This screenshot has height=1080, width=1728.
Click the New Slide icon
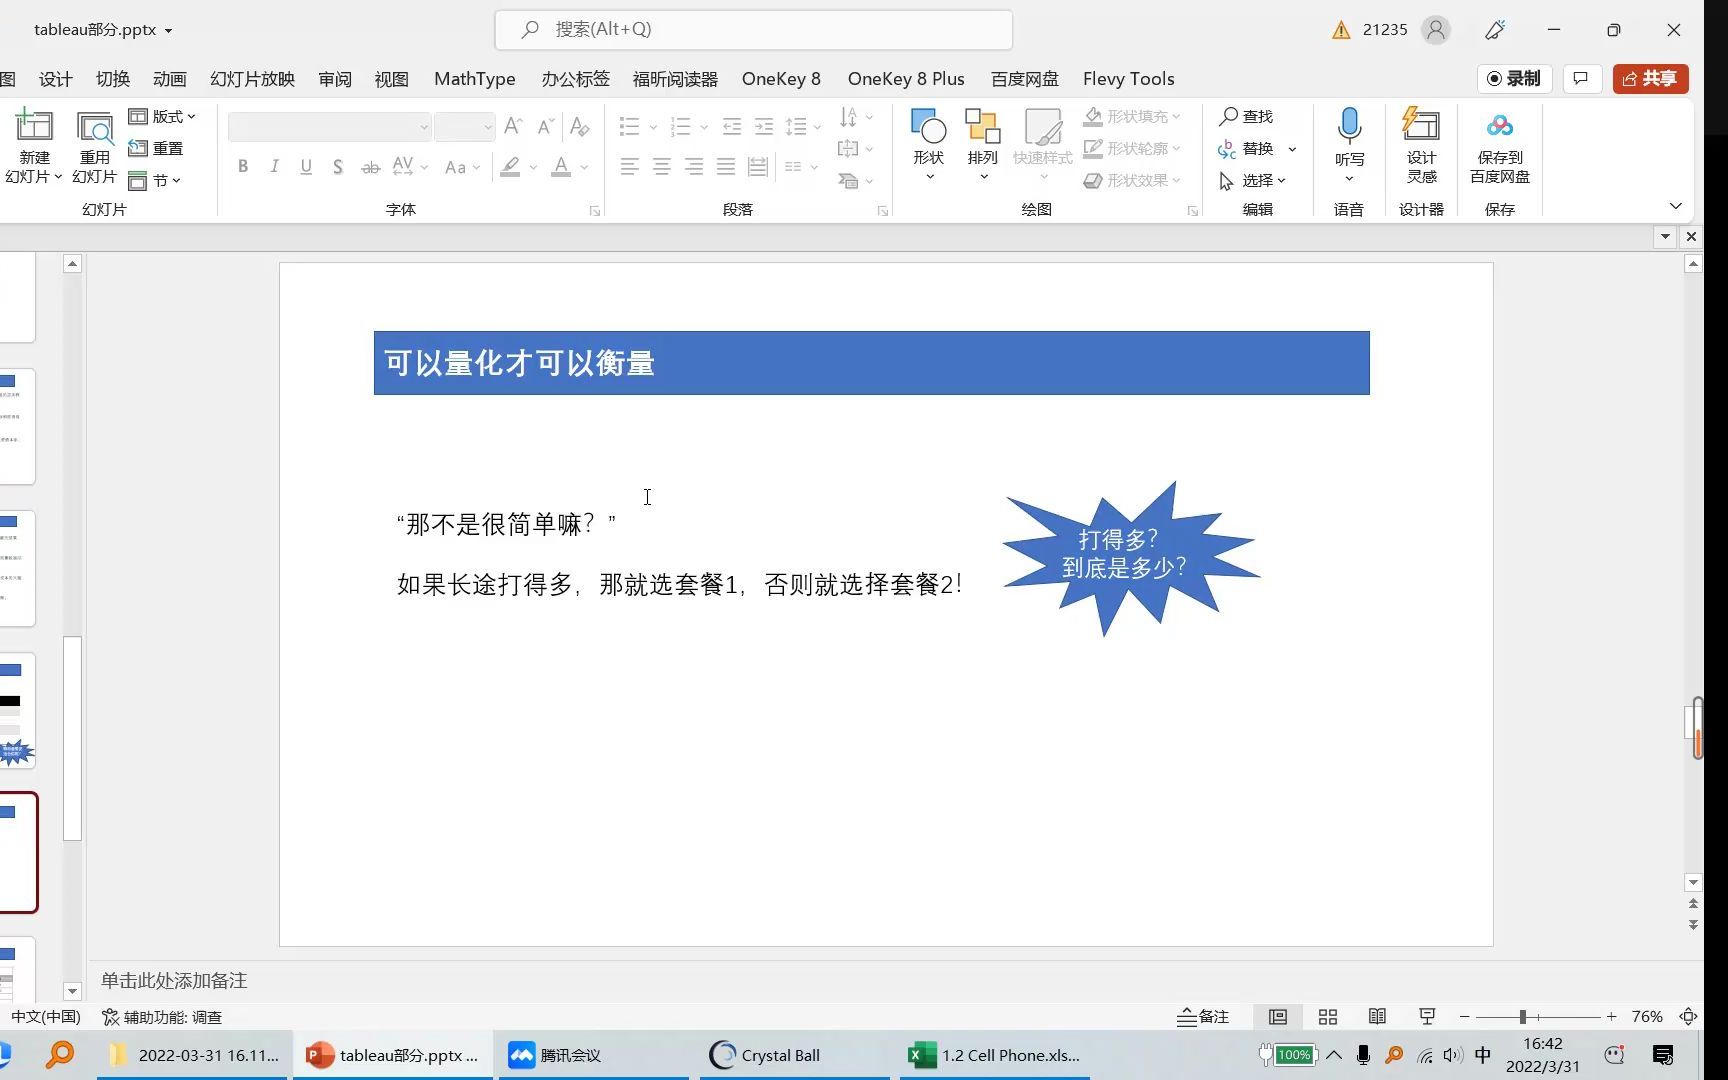coord(33,126)
